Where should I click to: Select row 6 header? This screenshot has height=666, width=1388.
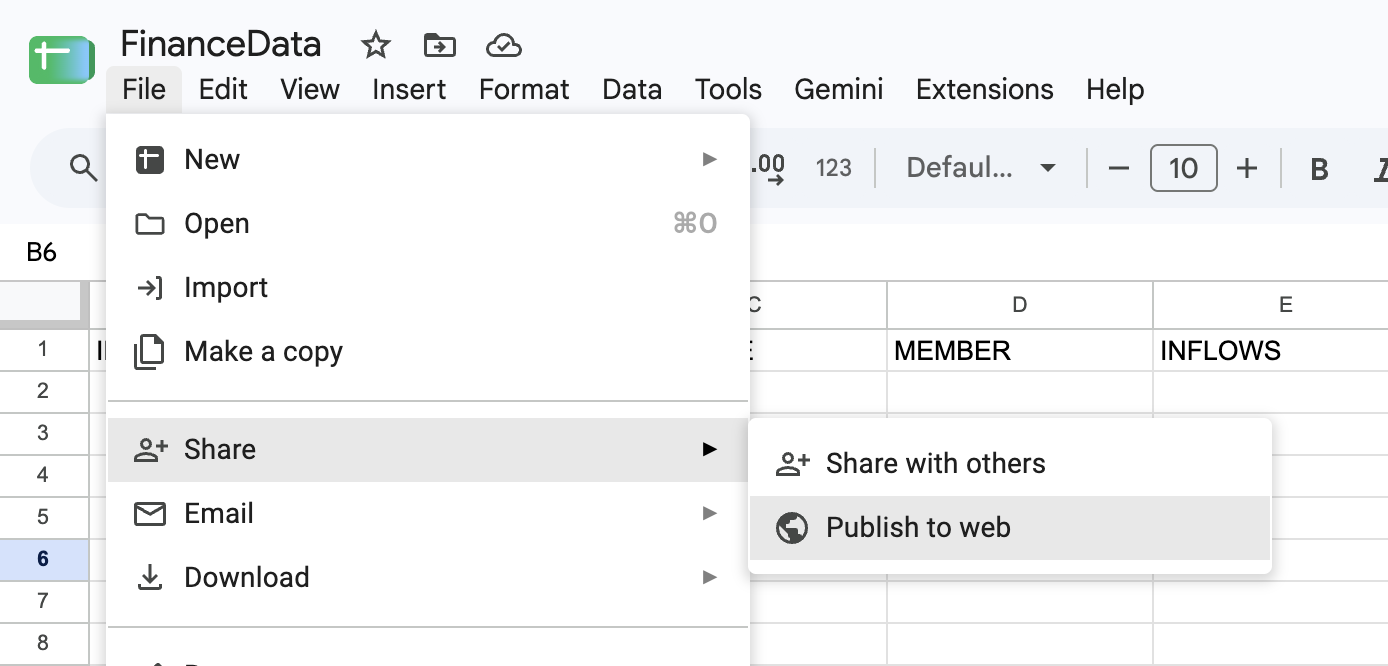click(x=43, y=559)
